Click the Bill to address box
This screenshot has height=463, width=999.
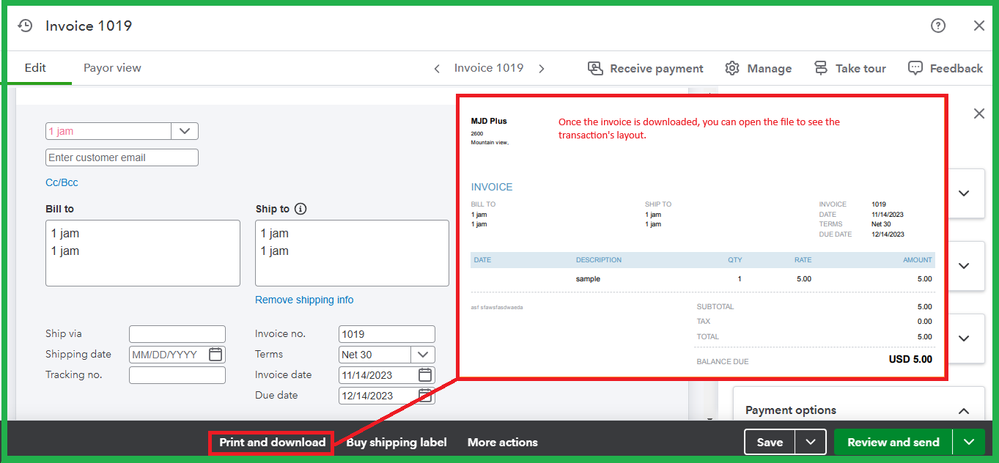click(143, 253)
